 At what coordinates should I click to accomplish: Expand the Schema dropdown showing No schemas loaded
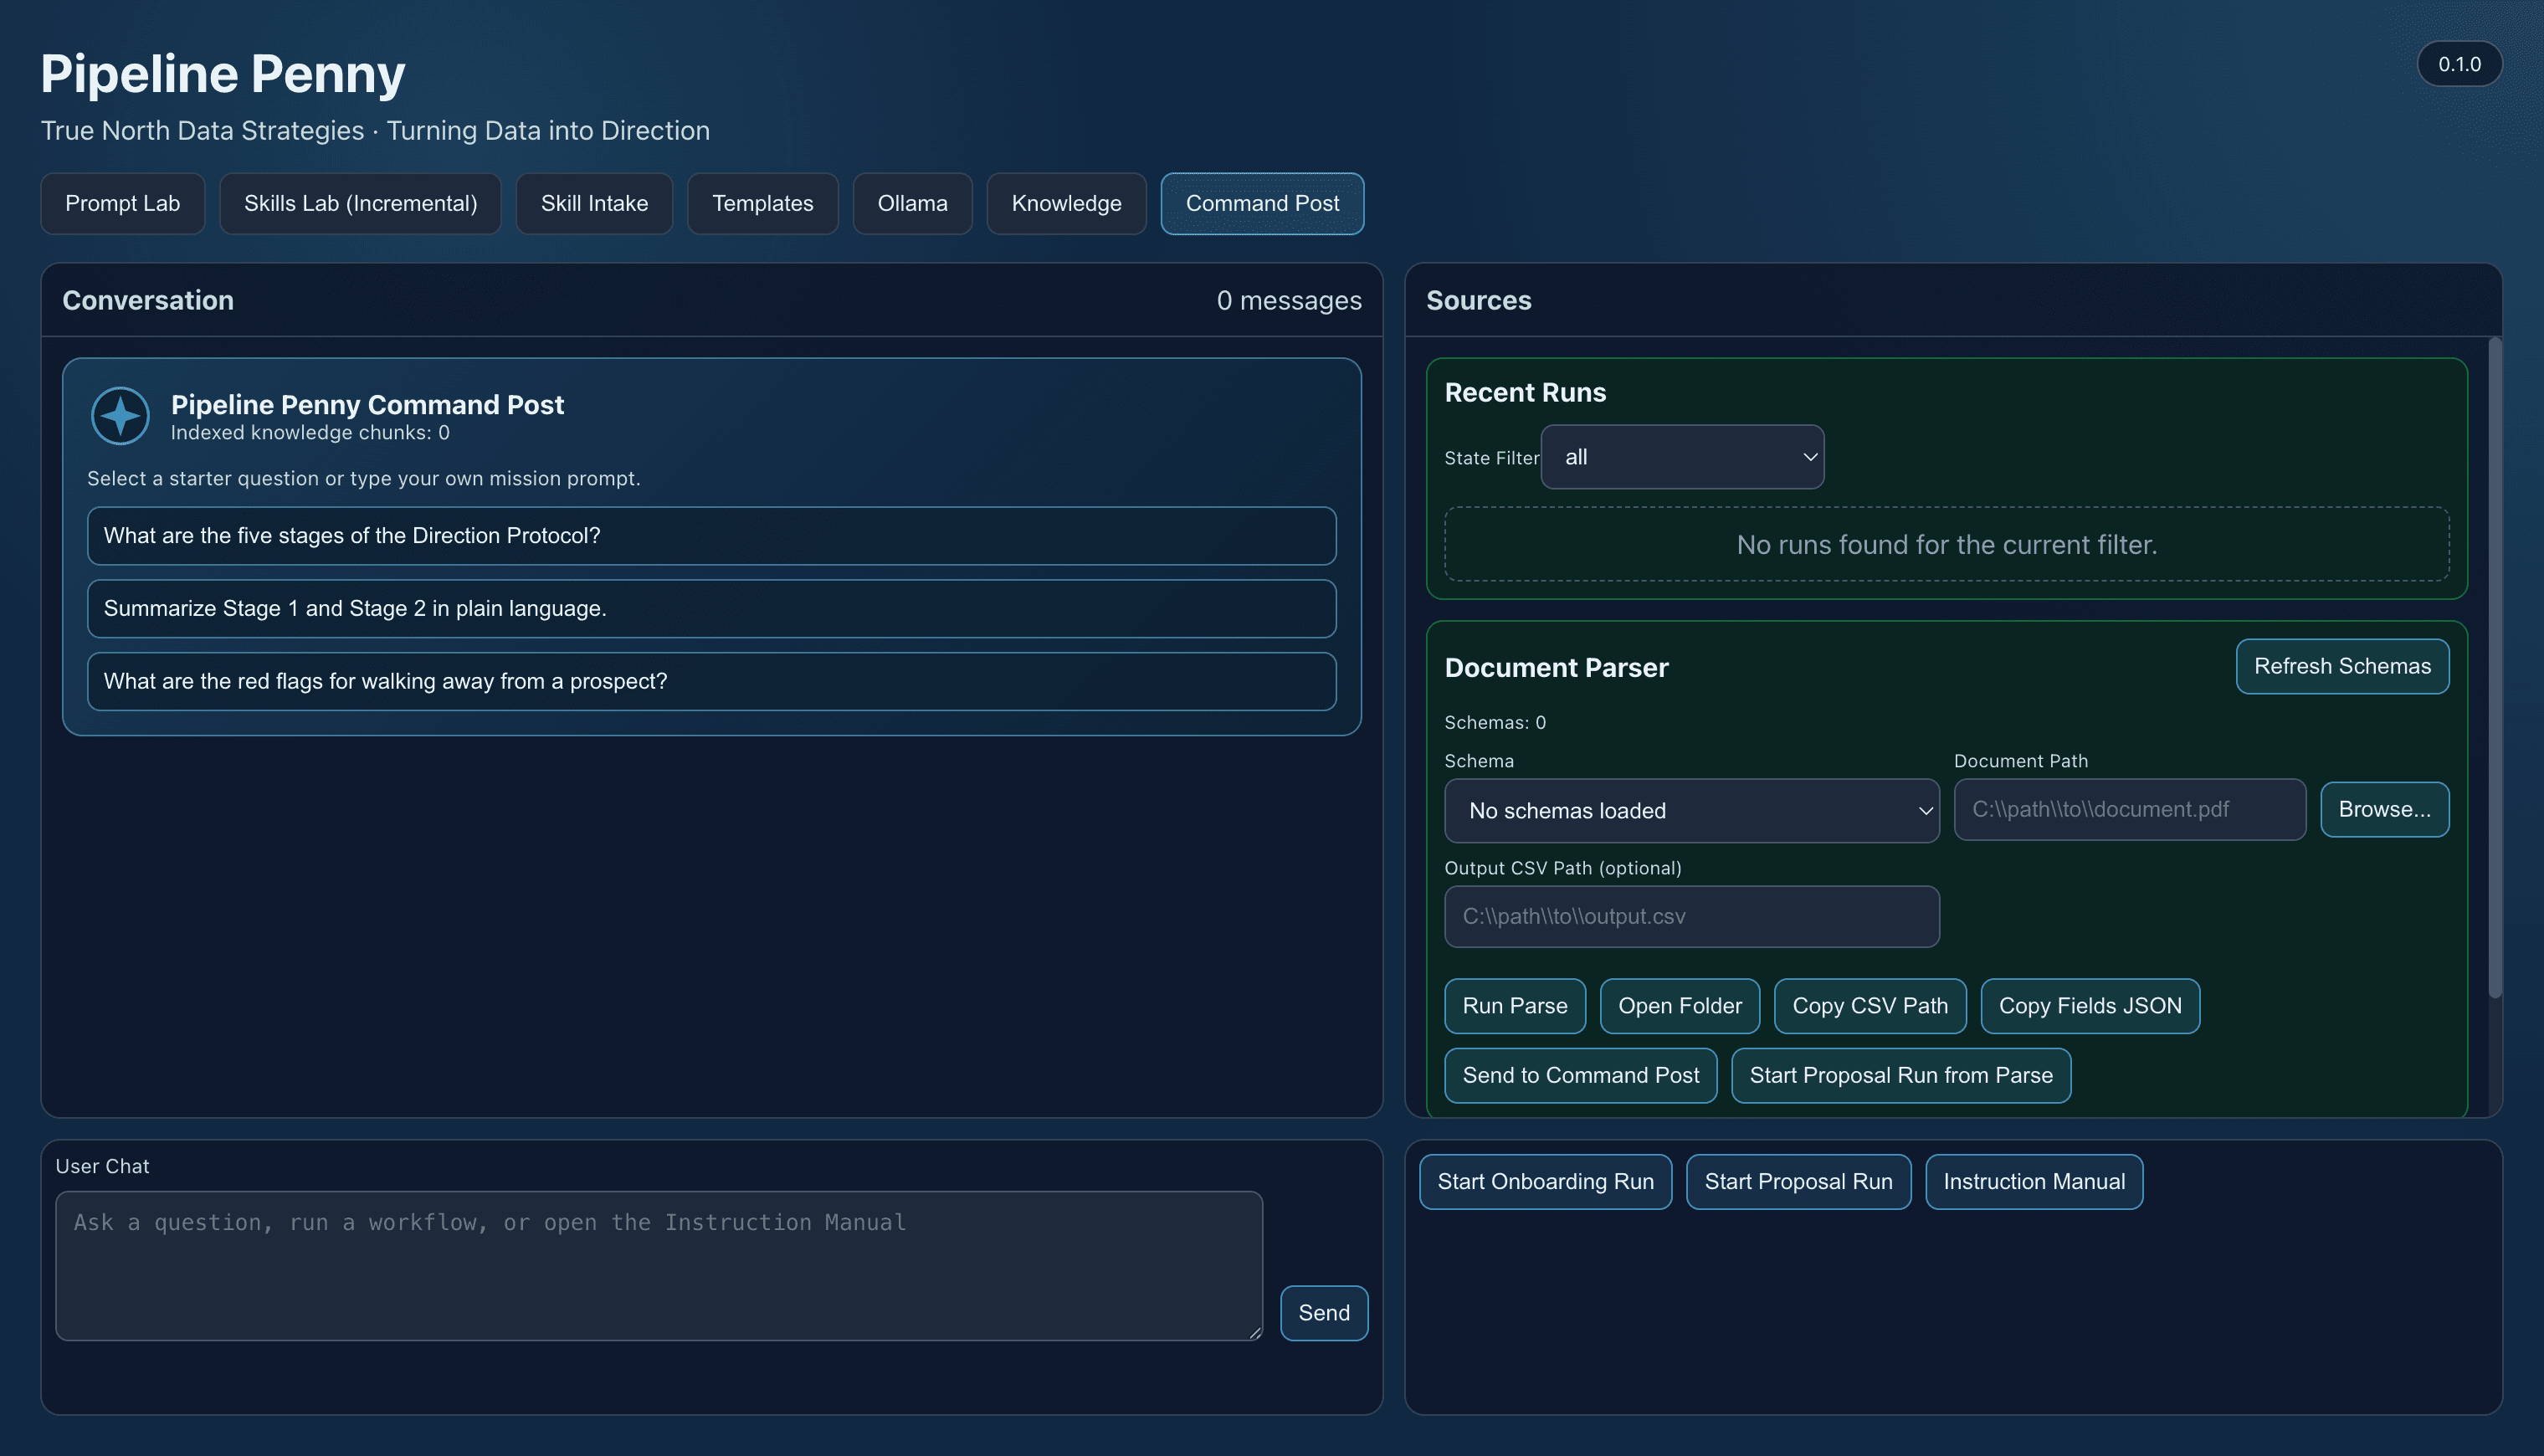pos(1691,810)
